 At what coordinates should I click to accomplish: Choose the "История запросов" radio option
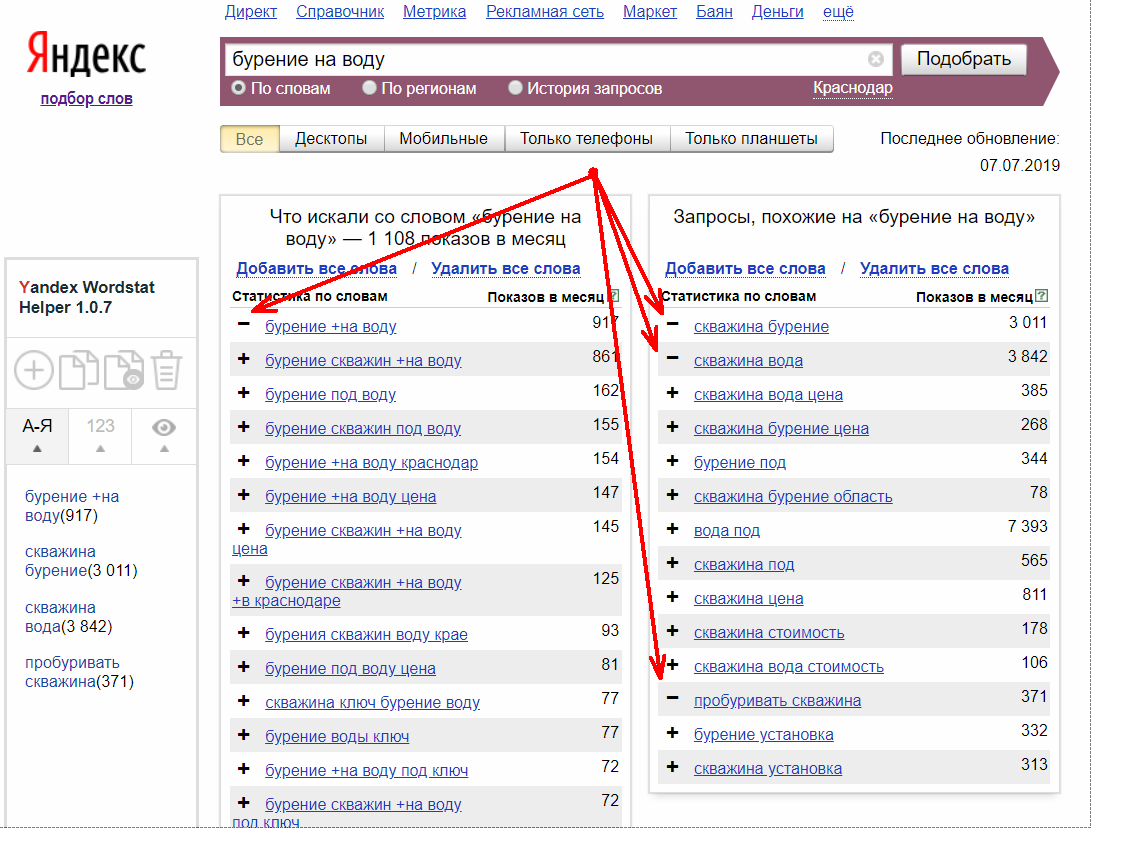tap(515, 88)
